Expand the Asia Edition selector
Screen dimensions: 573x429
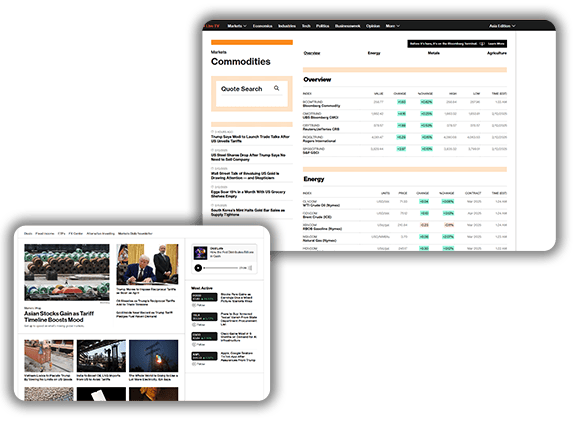click(x=502, y=26)
